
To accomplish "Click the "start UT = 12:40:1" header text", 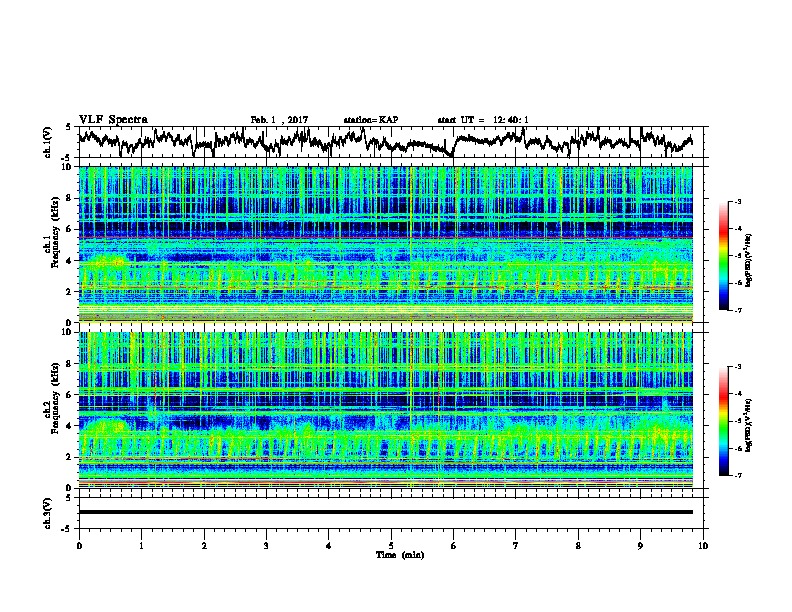I will (x=483, y=120).
